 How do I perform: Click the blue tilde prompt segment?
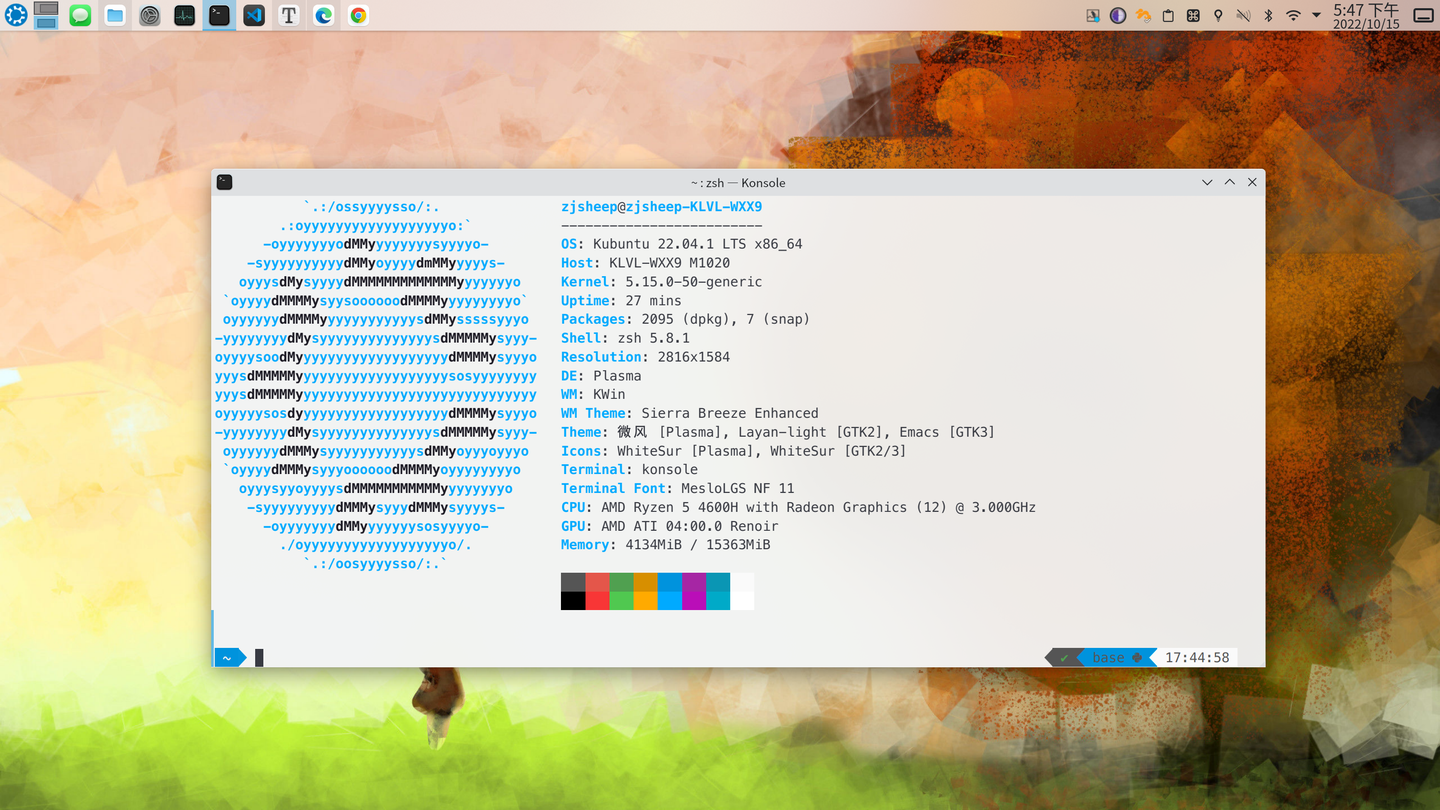[229, 658]
